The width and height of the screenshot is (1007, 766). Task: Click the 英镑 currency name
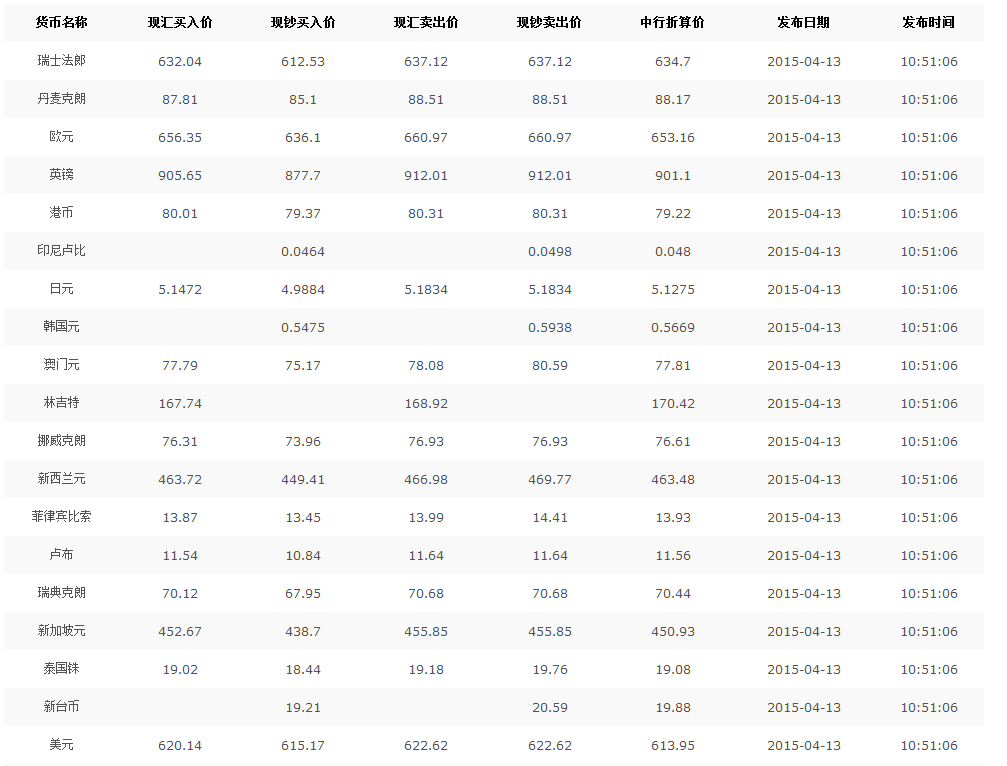pos(61,175)
